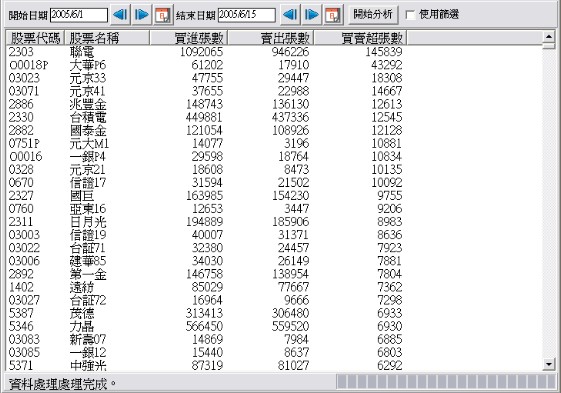Sort by 買賣超張數 column header
Image resolution: width=561 pixels, height=393 pixels.
tap(361, 38)
